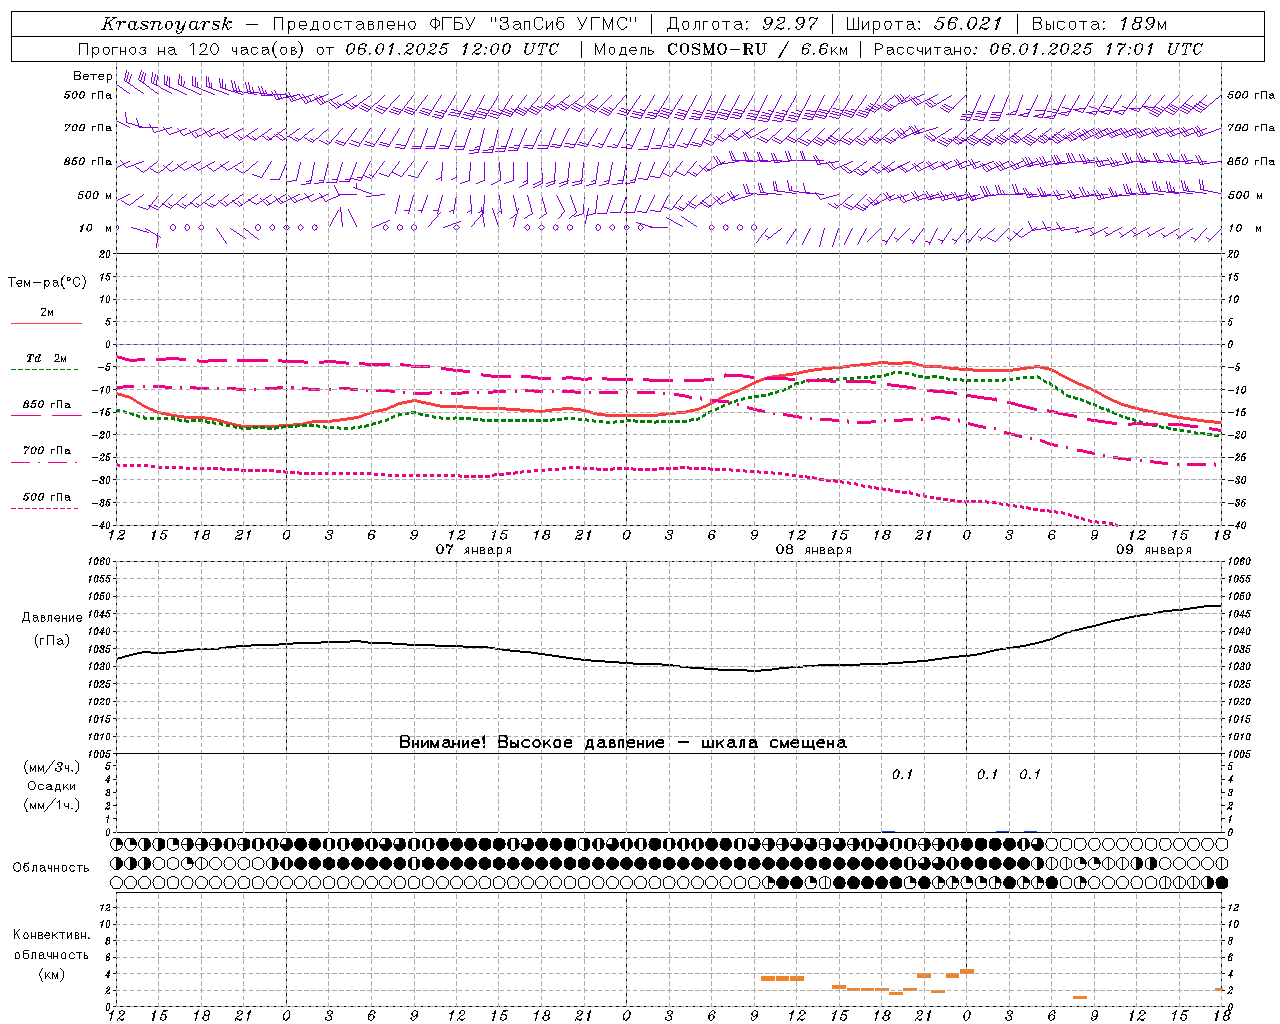Click the Давление pressure panel label

pyautogui.click(x=52, y=618)
